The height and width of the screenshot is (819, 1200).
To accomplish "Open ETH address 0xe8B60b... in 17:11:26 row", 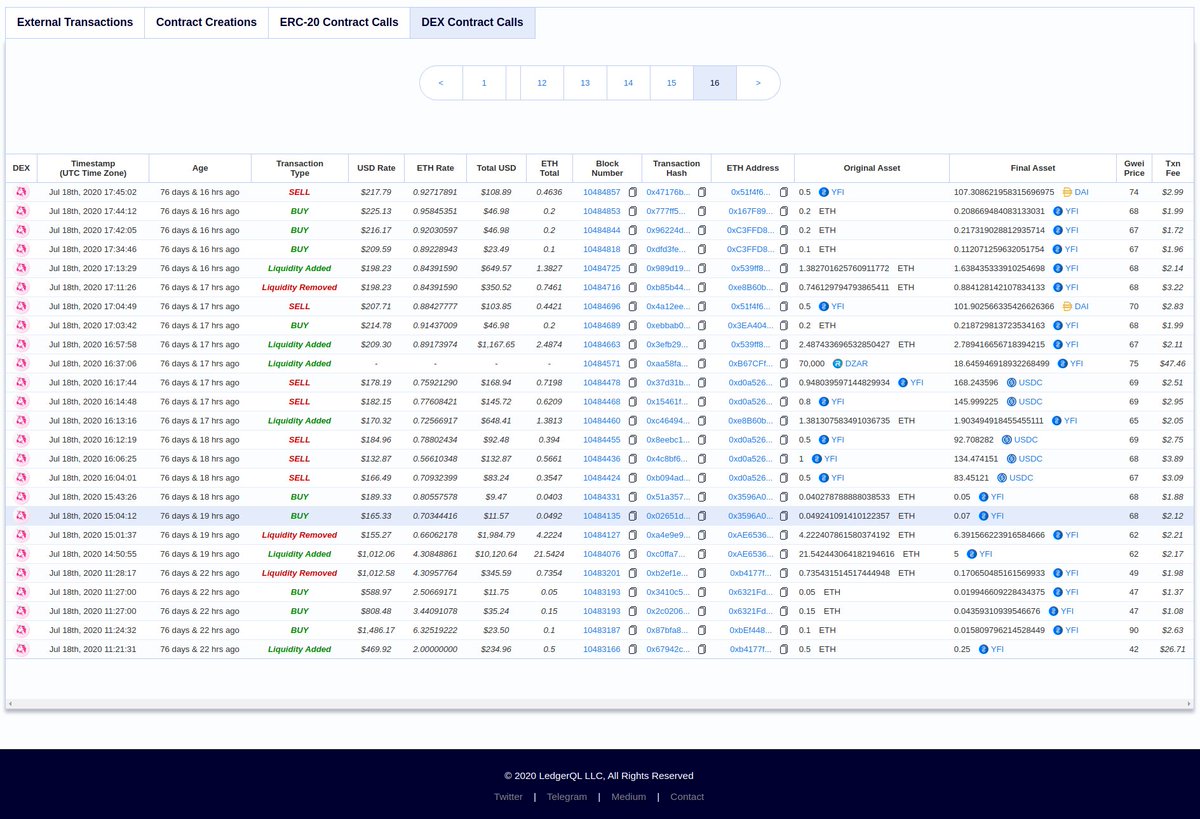I will (750, 287).
